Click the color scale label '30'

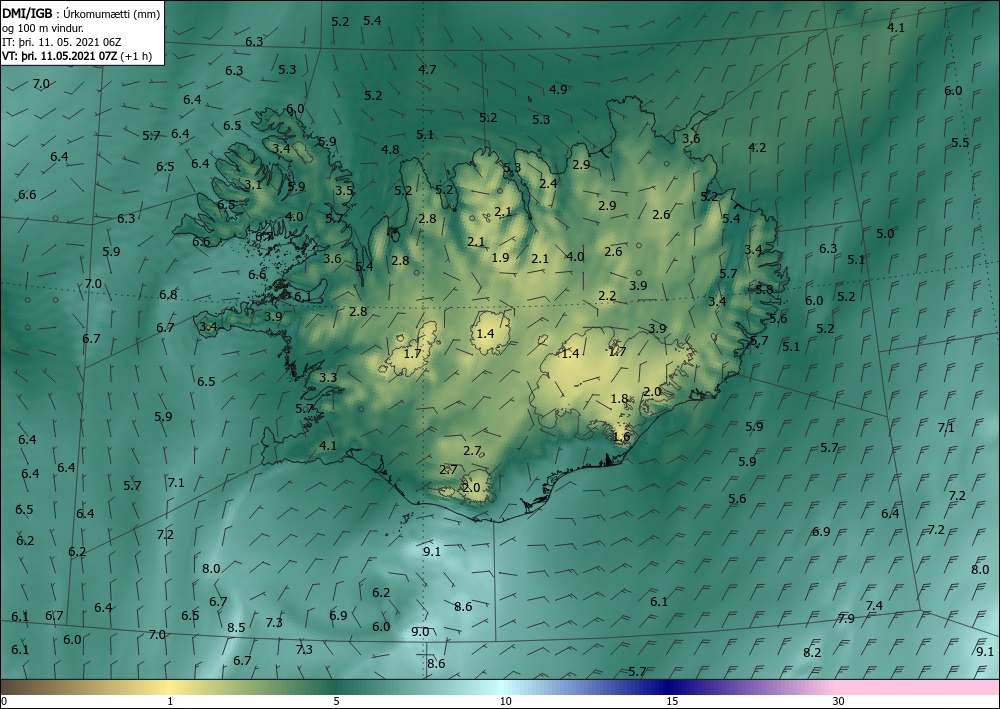839,701
